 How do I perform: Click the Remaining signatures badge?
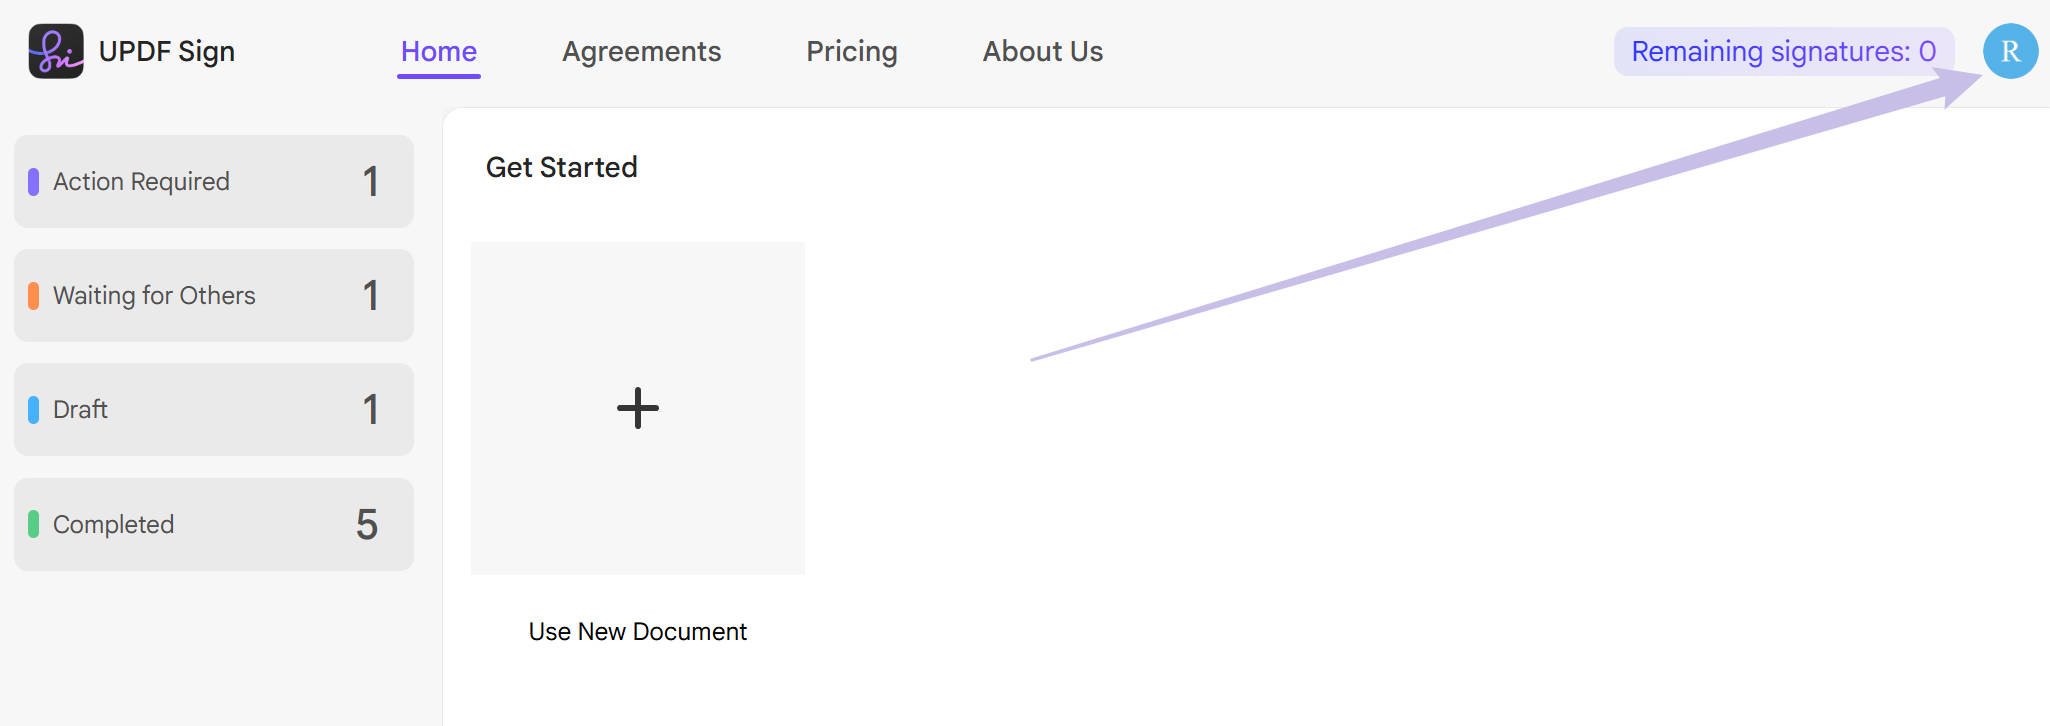point(1783,51)
